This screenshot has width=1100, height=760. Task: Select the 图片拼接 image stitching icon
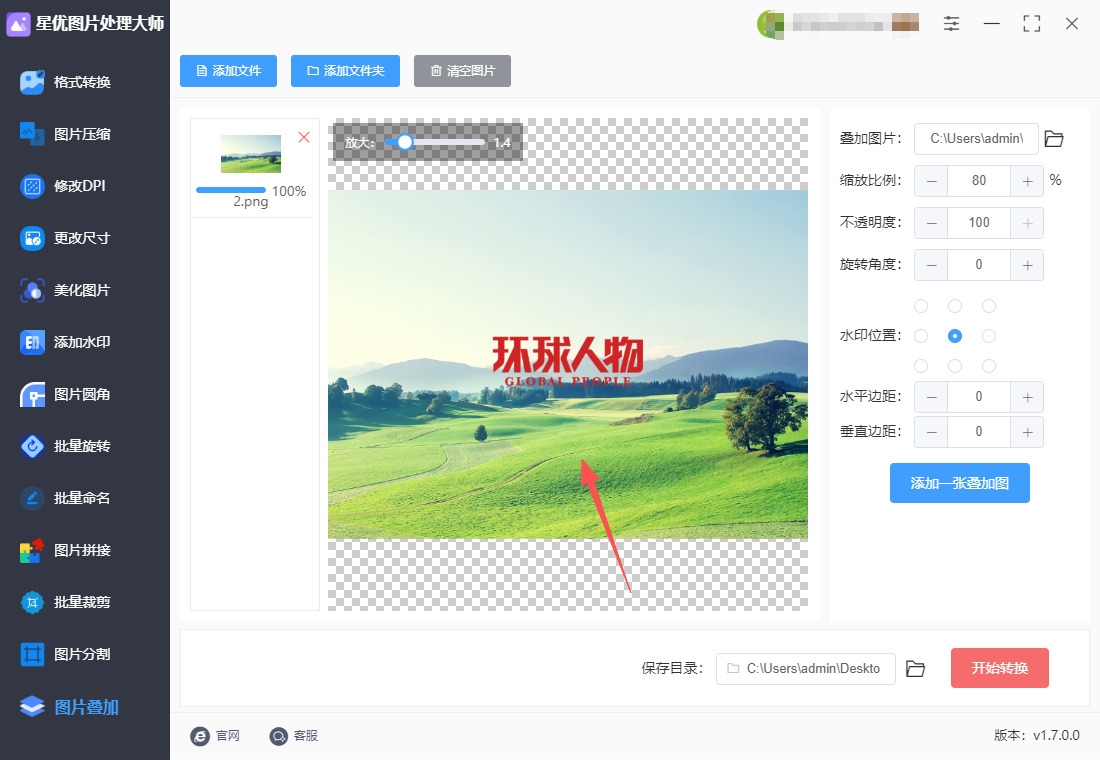tap(32, 550)
